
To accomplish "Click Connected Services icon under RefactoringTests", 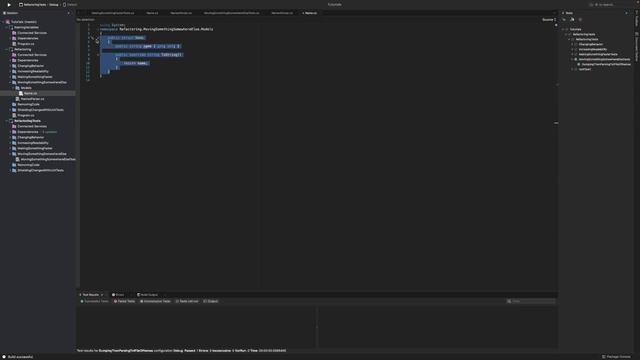I will click(14, 127).
